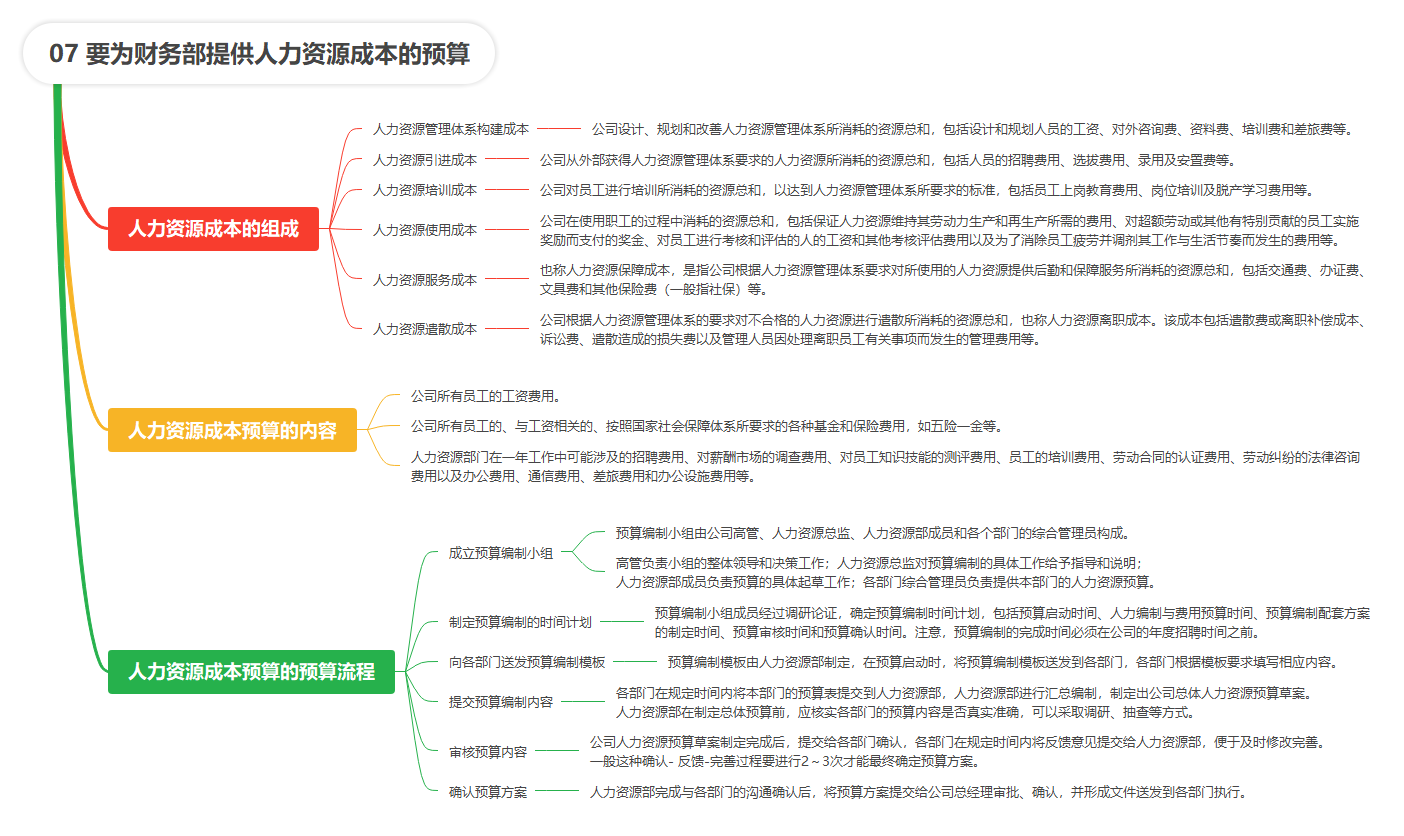Click the description starting '人力资源部门在一年工作中可能涉及的招聘费用'
This screenshot has height=836, width=1404.
pos(885,467)
